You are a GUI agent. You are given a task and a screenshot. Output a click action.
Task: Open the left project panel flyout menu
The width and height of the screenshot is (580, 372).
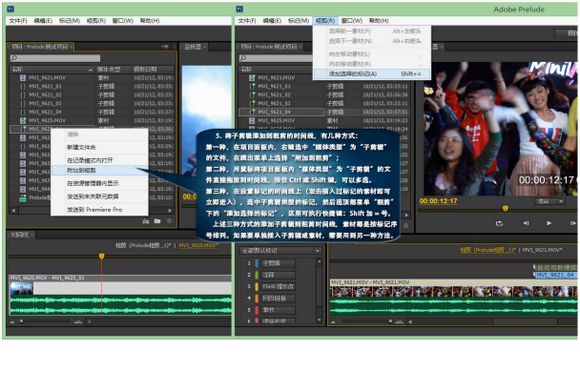(x=165, y=47)
